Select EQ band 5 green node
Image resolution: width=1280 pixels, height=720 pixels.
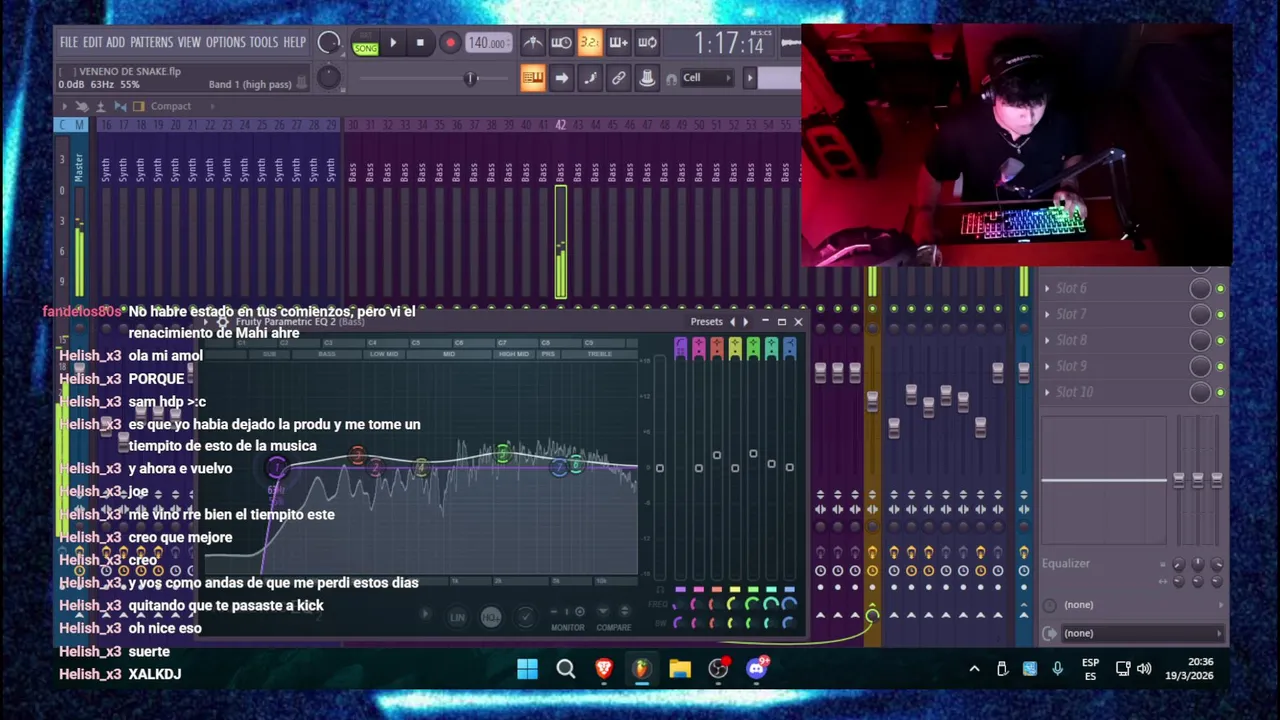pos(503,455)
